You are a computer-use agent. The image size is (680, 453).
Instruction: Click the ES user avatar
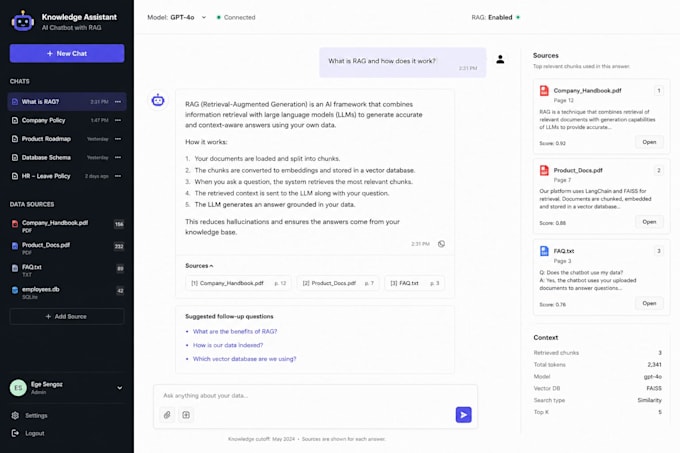click(18, 388)
